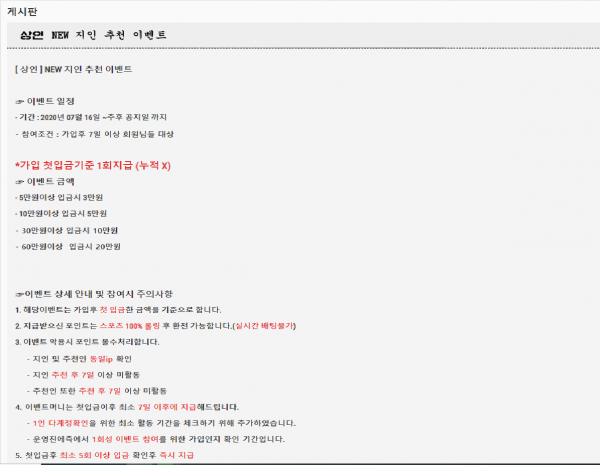Select the post title banner '상언 NEW 지인 추천 이벤트'
The image size is (600, 465).
[x=92, y=36]
